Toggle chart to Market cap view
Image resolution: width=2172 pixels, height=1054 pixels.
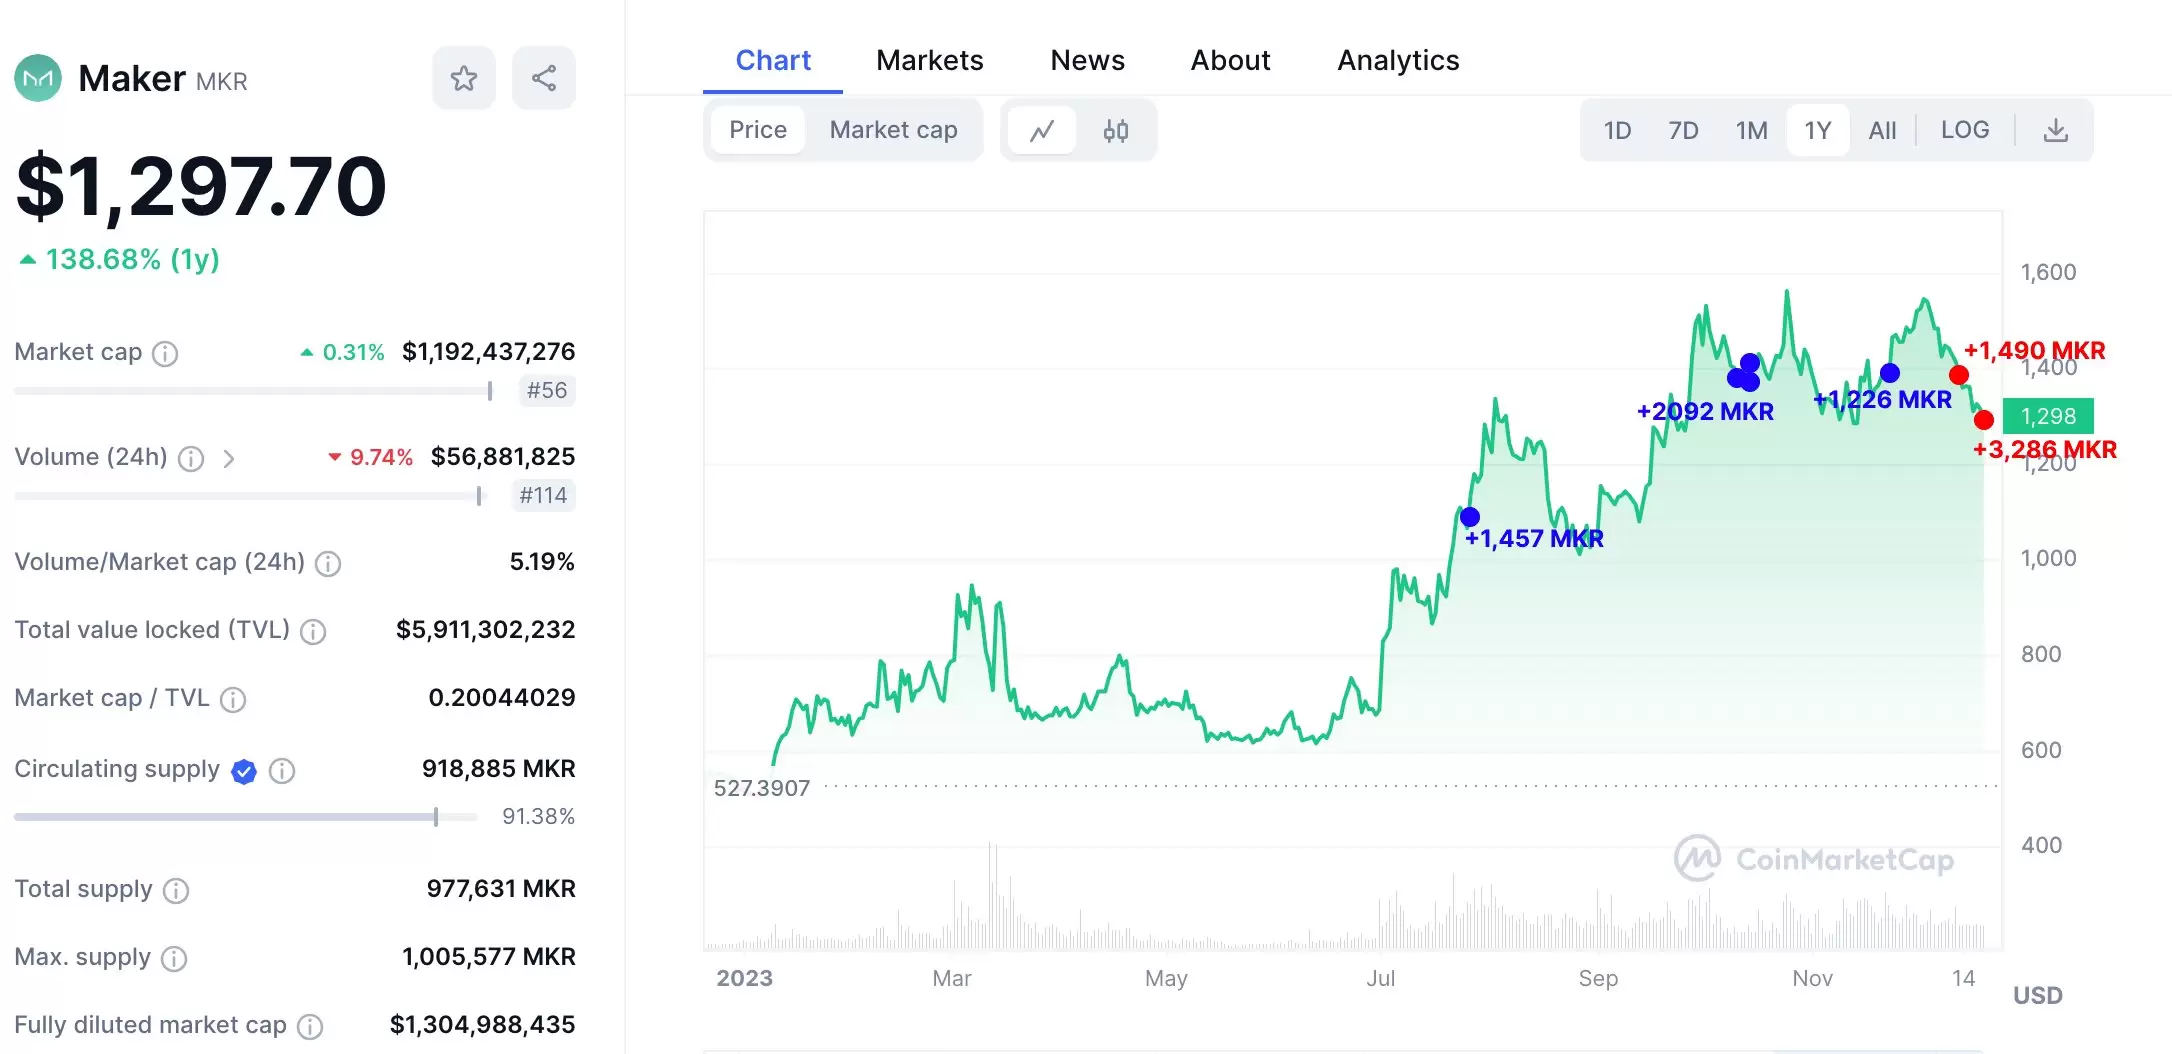coord(893,130)
